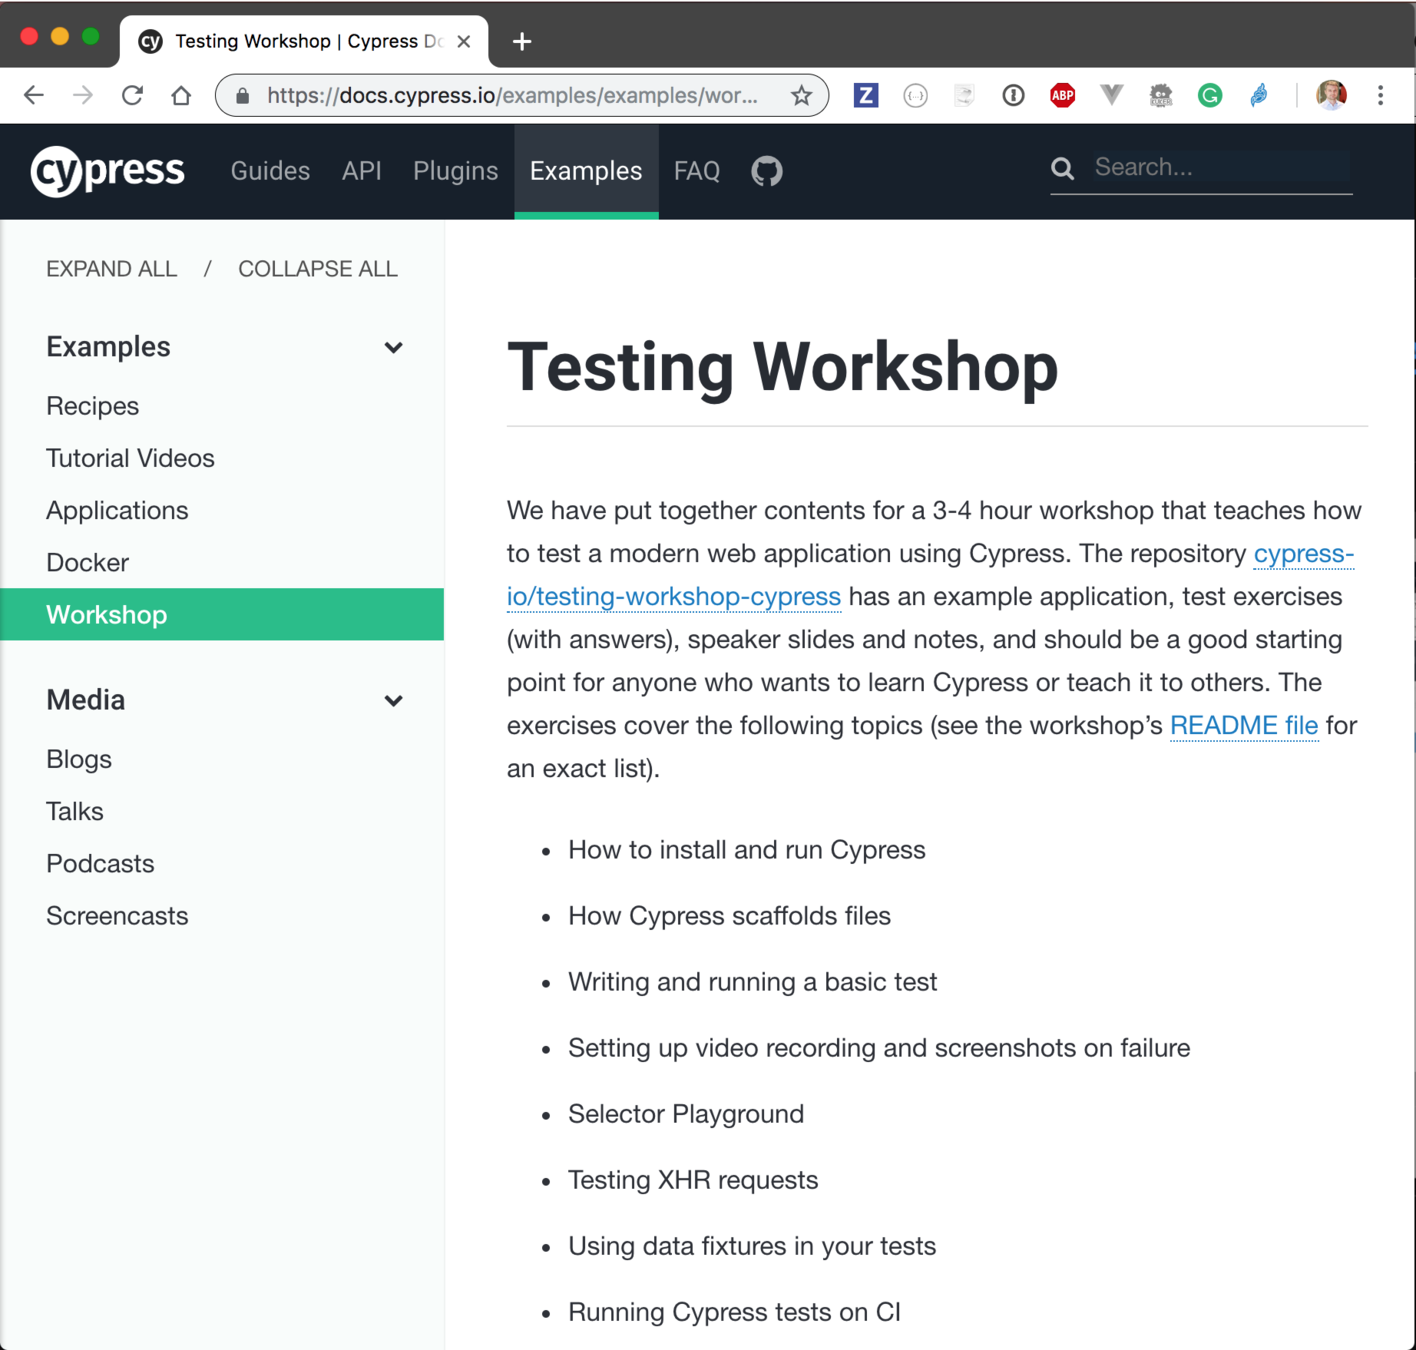The width and height of the screenshot is (1416, 1350).
Task: Select the Testing Workshop browser tab
Action: pyautogui.click(x=304, y=41)
